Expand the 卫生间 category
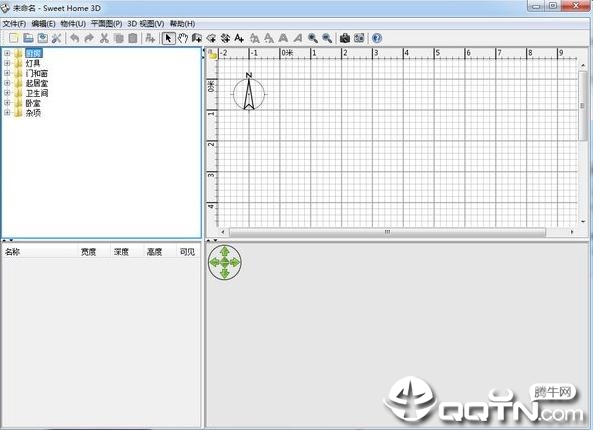Screen dimensions: 593x430 [x=7, y=93]
